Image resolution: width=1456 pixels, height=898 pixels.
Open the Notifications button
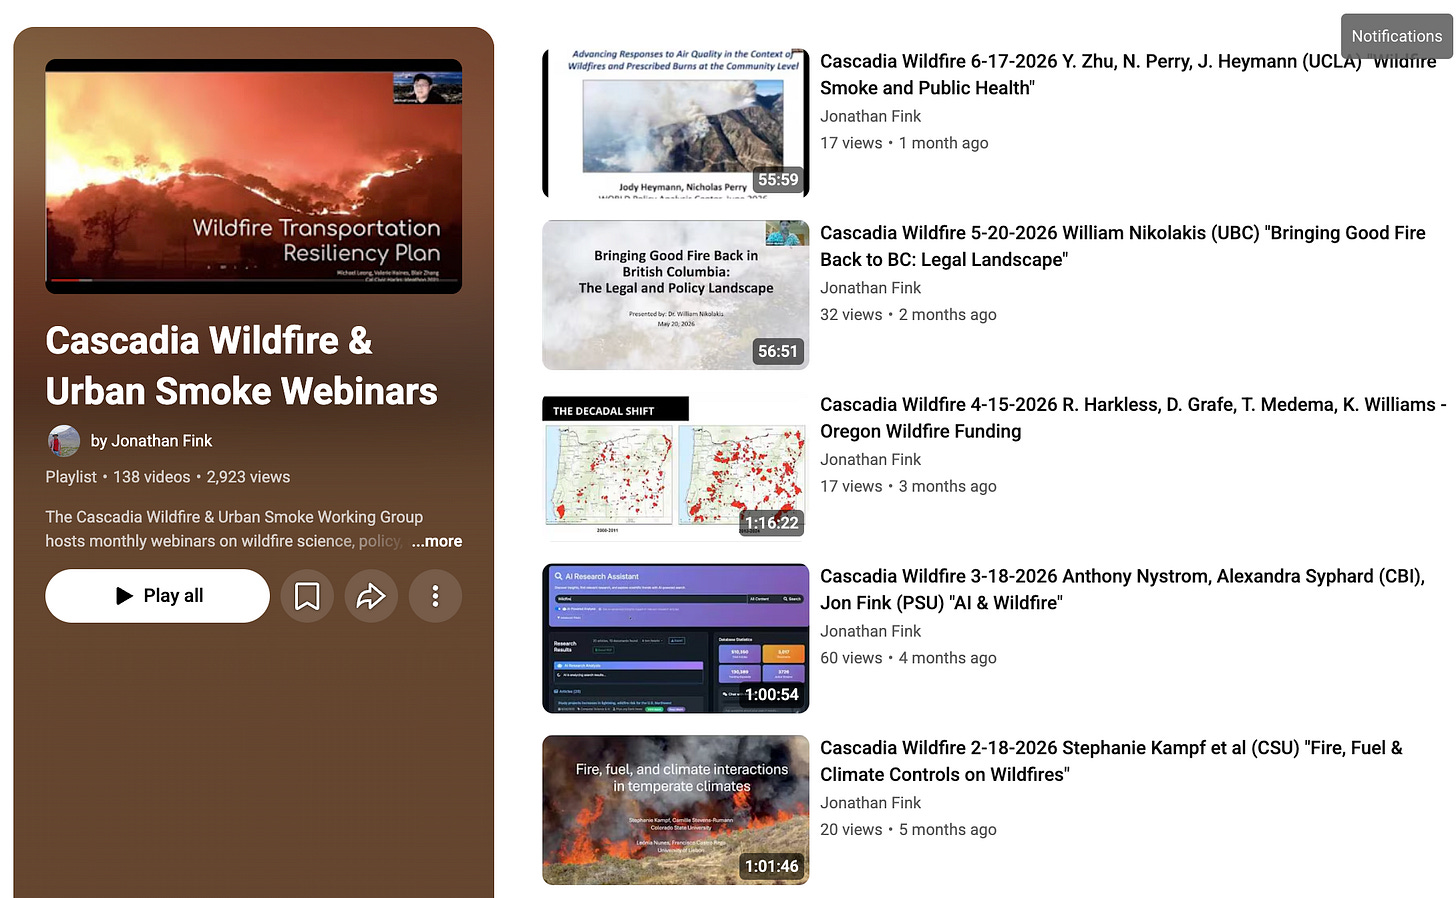click(1396, 36)
